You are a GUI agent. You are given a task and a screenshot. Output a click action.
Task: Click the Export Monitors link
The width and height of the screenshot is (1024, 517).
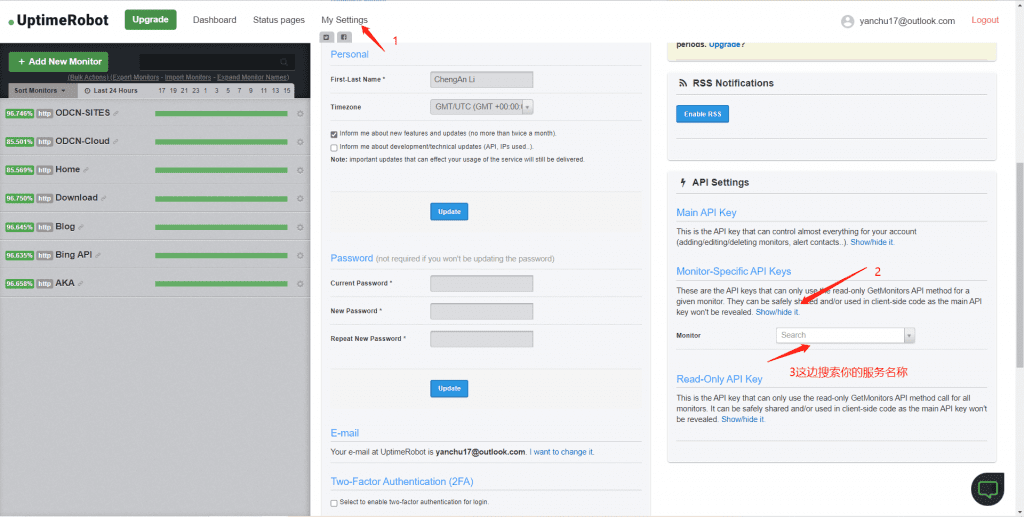[135, 77]
